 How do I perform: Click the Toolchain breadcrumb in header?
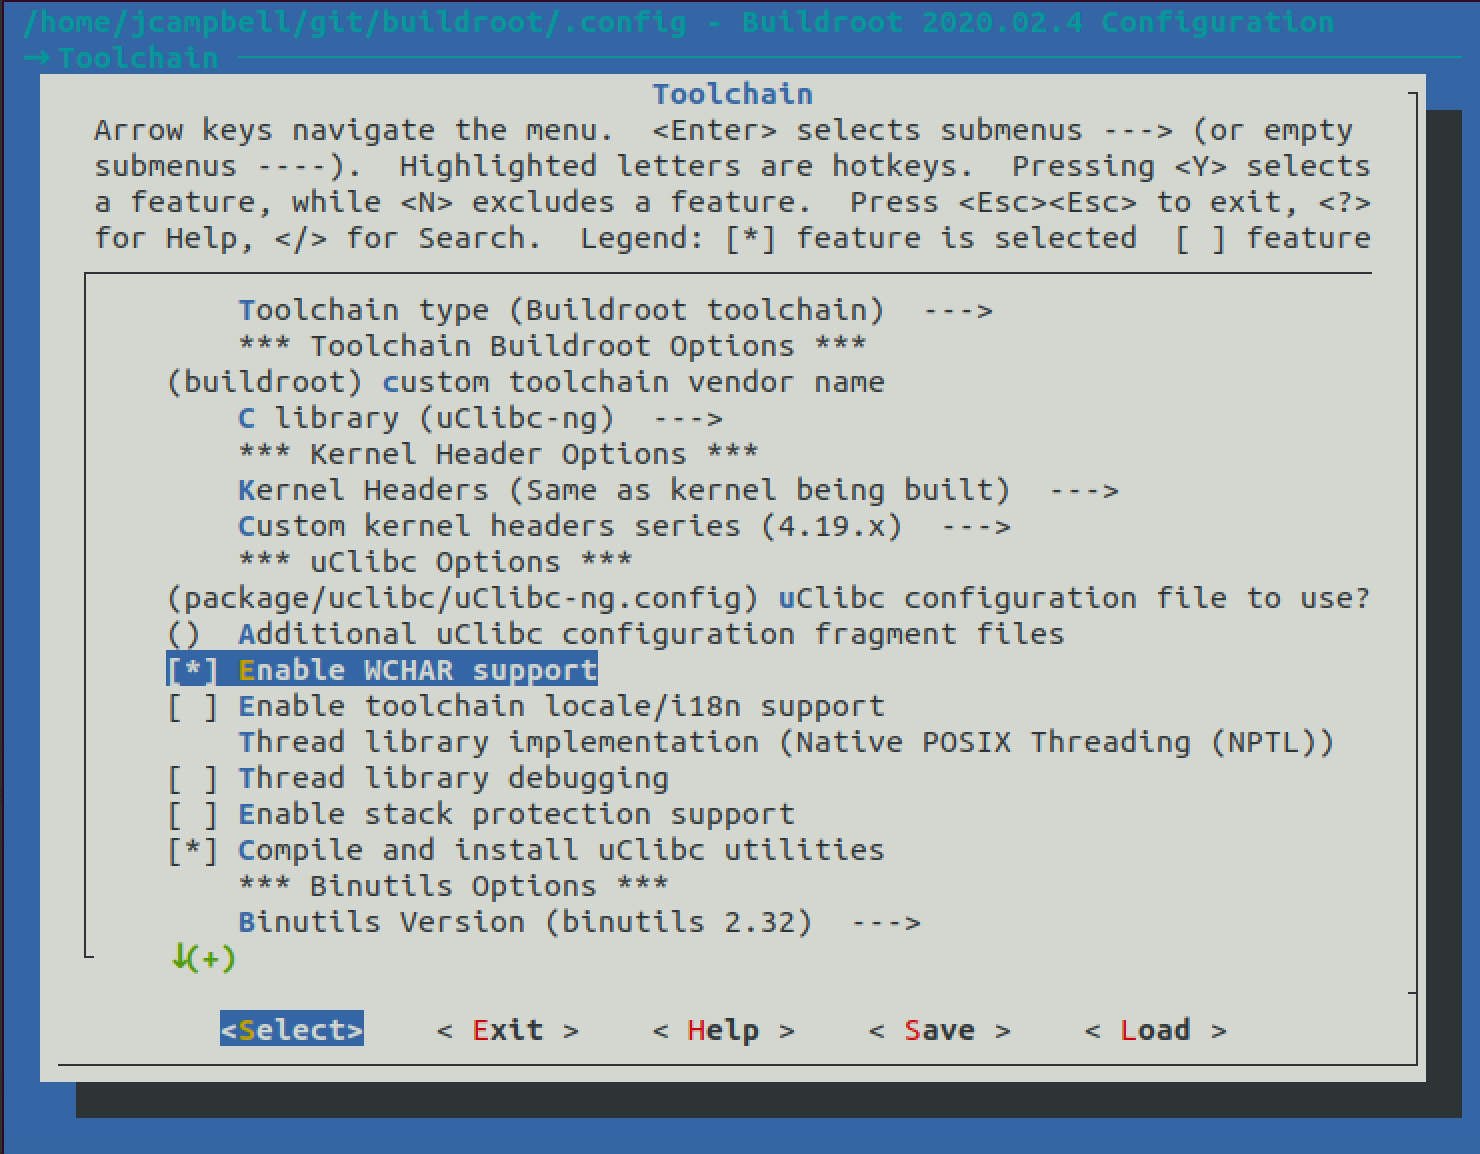pos(138,58)
